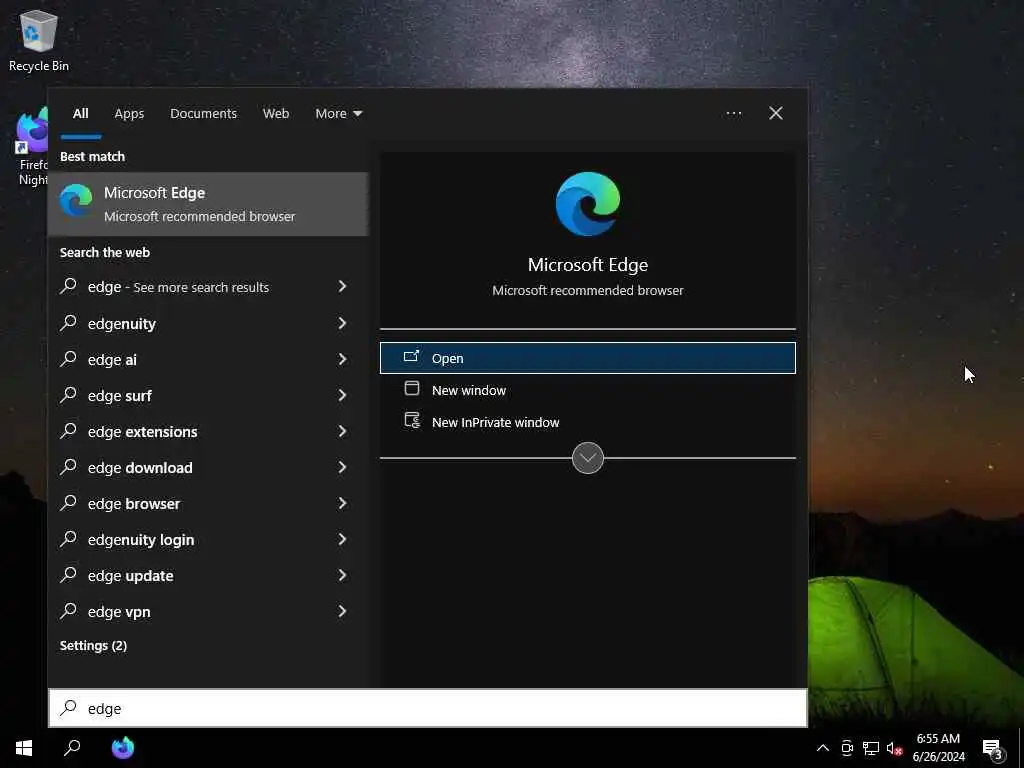Click the muted volume tray icon
This screenshot has width=1024, height=768.
[x=894, y=748]
